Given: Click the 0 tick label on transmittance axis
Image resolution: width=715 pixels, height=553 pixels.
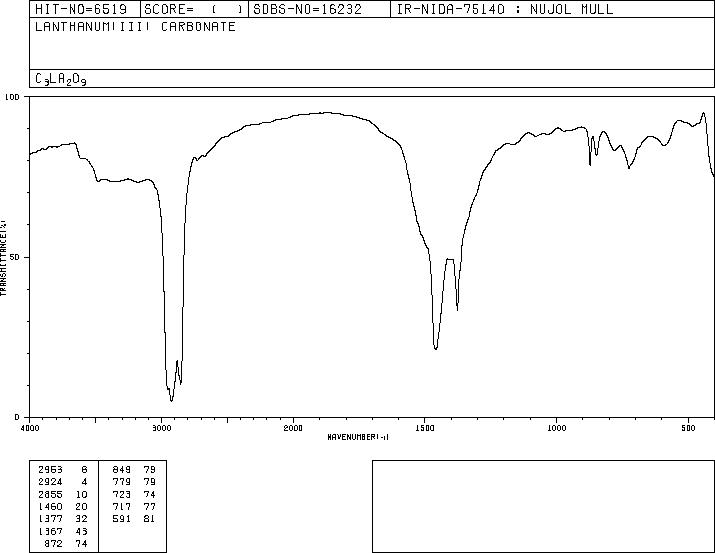Looking at the screenshot, I should point(17,417).
